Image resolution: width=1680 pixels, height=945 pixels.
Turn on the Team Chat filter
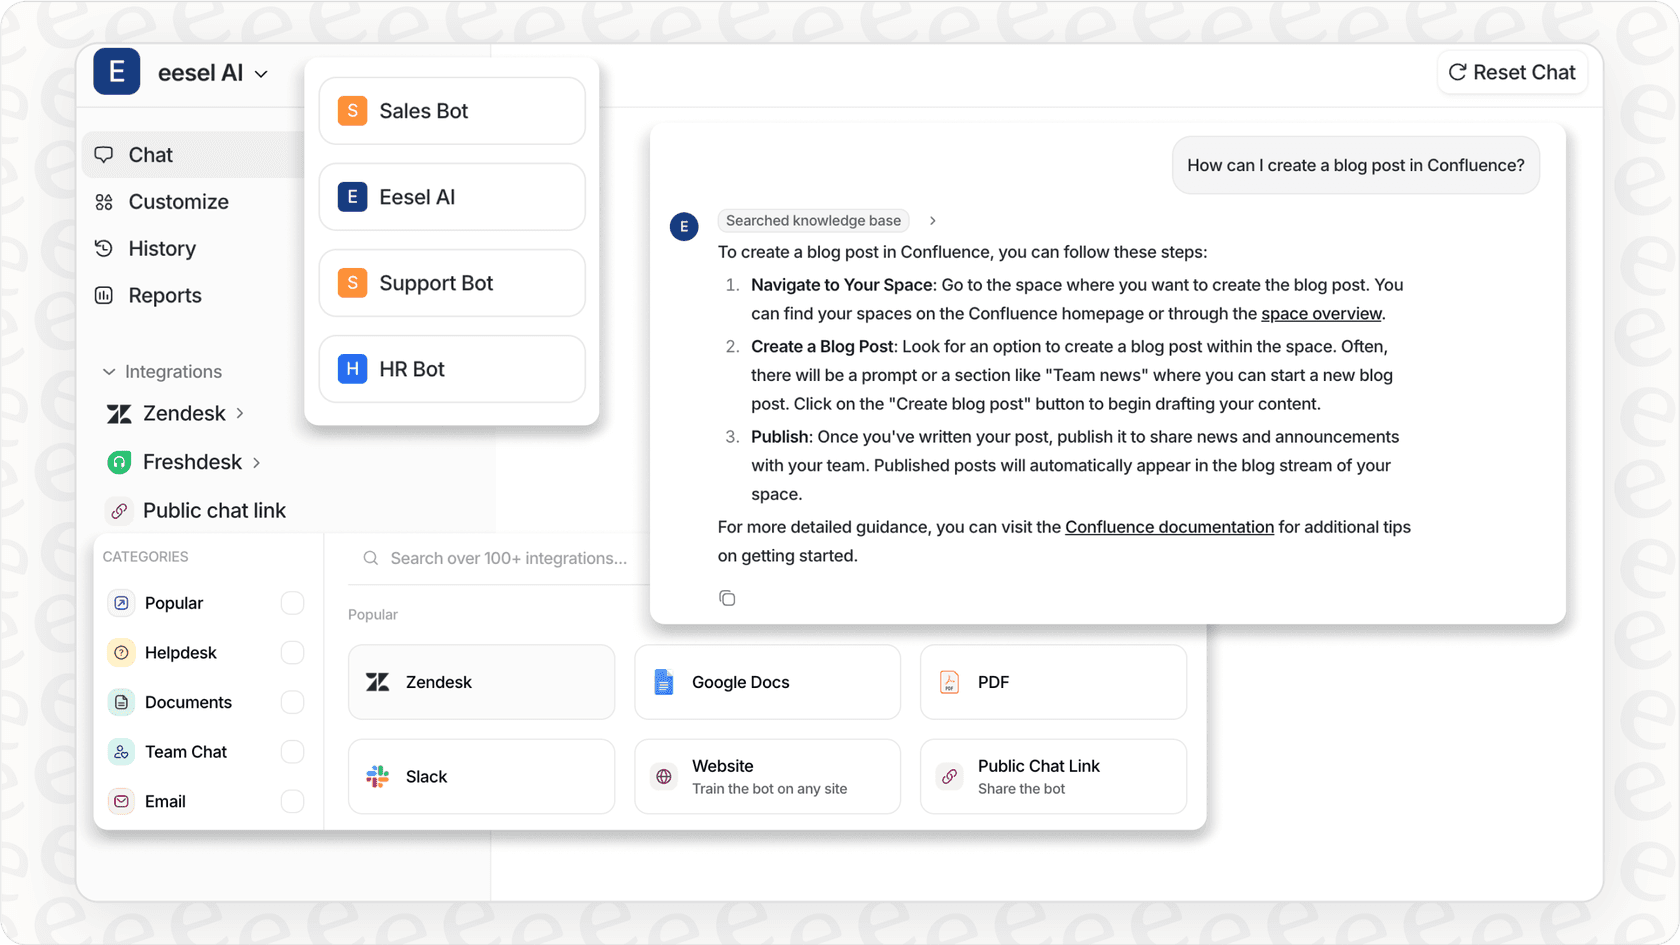(291, 751)
